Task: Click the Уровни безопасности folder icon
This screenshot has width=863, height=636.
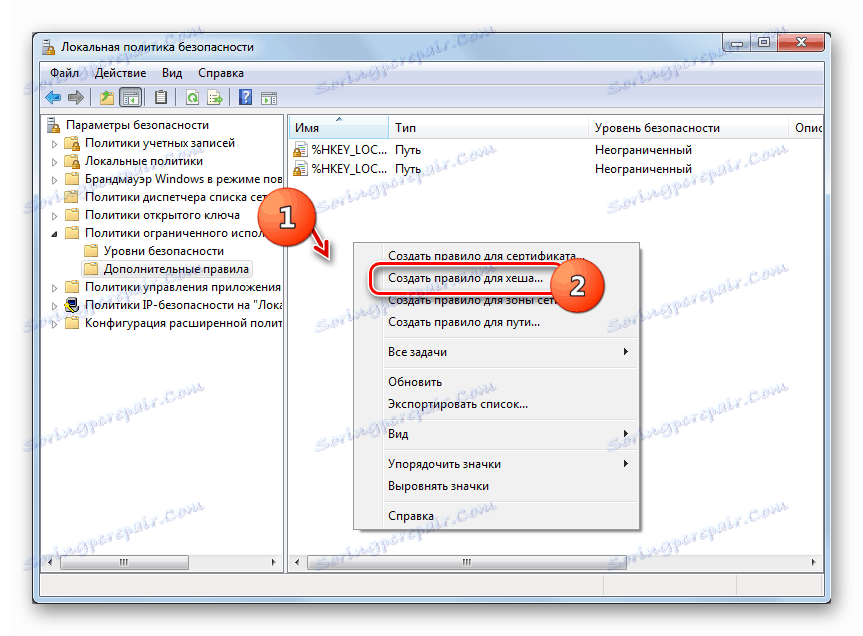Action: (x=91, y=251)
